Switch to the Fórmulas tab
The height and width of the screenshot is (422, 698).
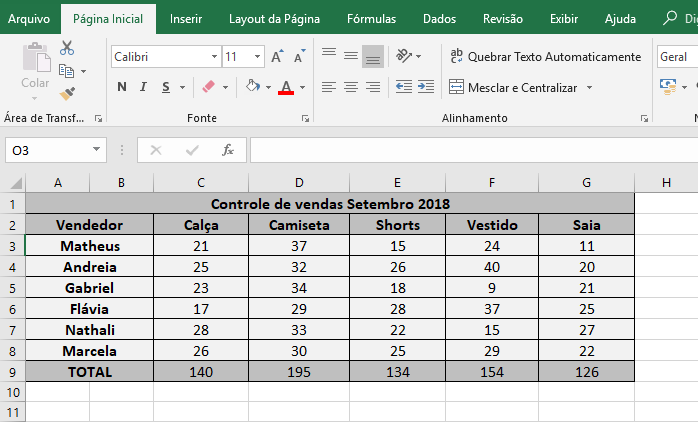[x=371, y=19]
